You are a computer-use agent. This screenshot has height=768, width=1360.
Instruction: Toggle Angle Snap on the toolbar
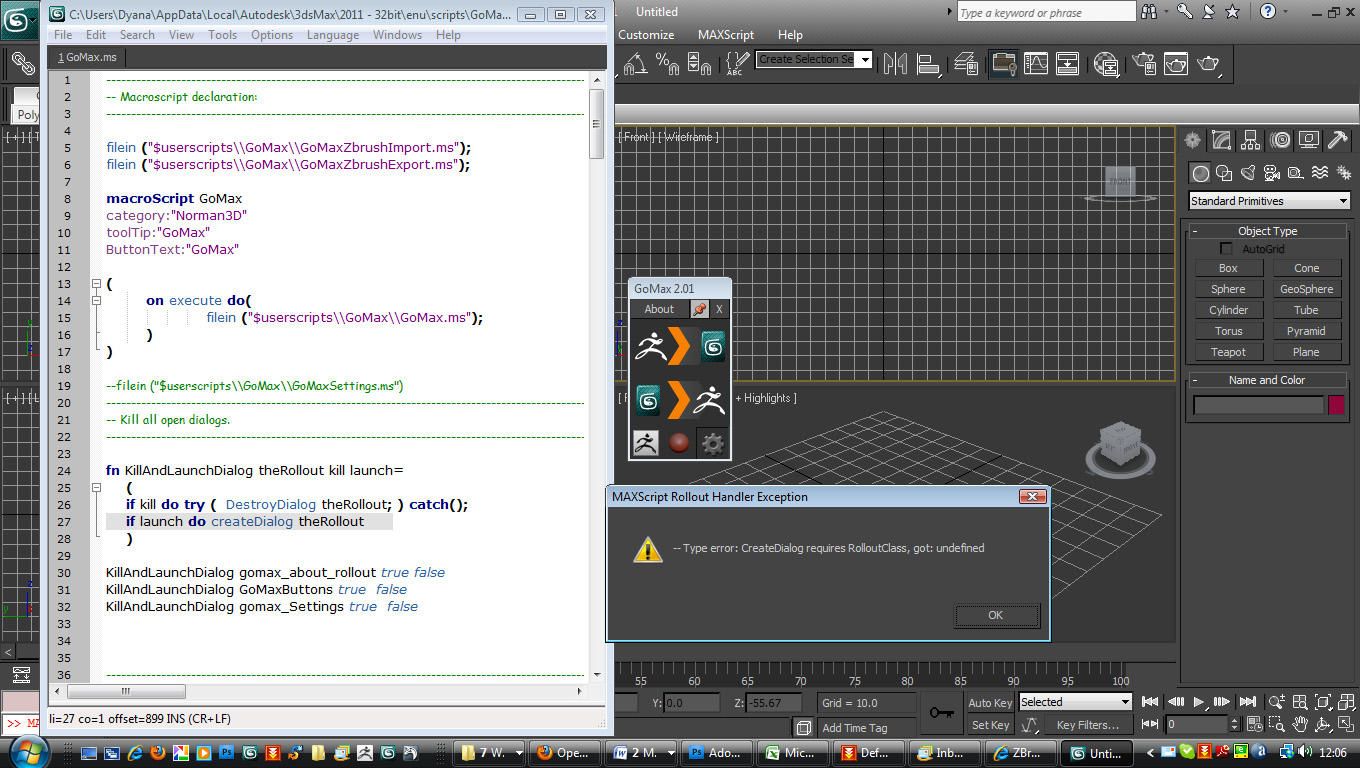click(636, 63)
